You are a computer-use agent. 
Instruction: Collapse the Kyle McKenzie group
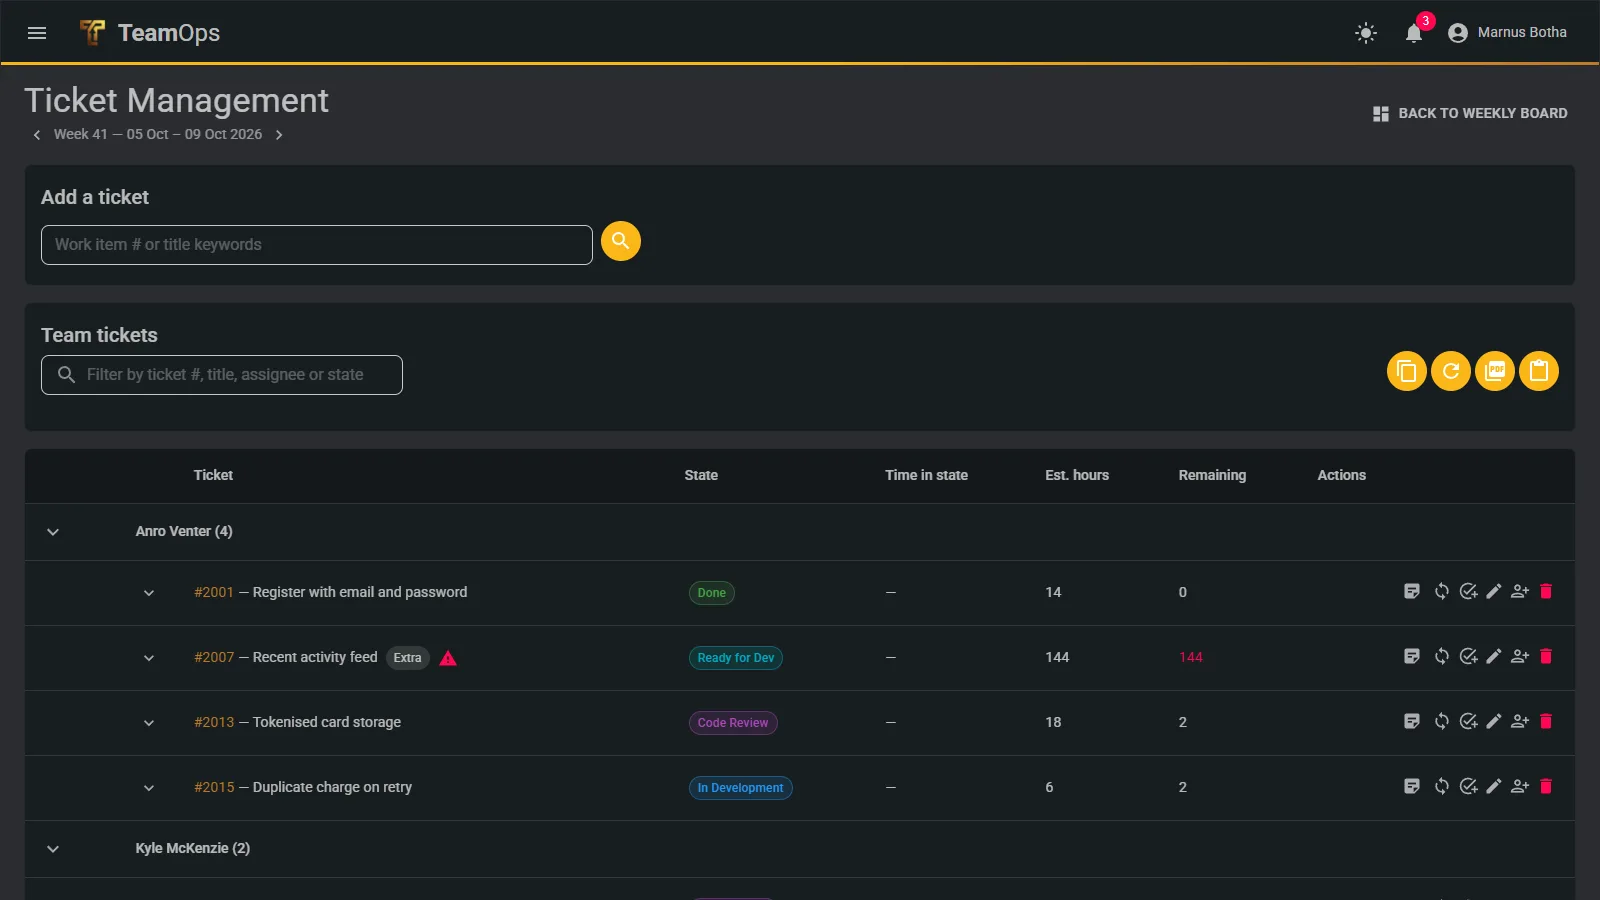point(53,849)
